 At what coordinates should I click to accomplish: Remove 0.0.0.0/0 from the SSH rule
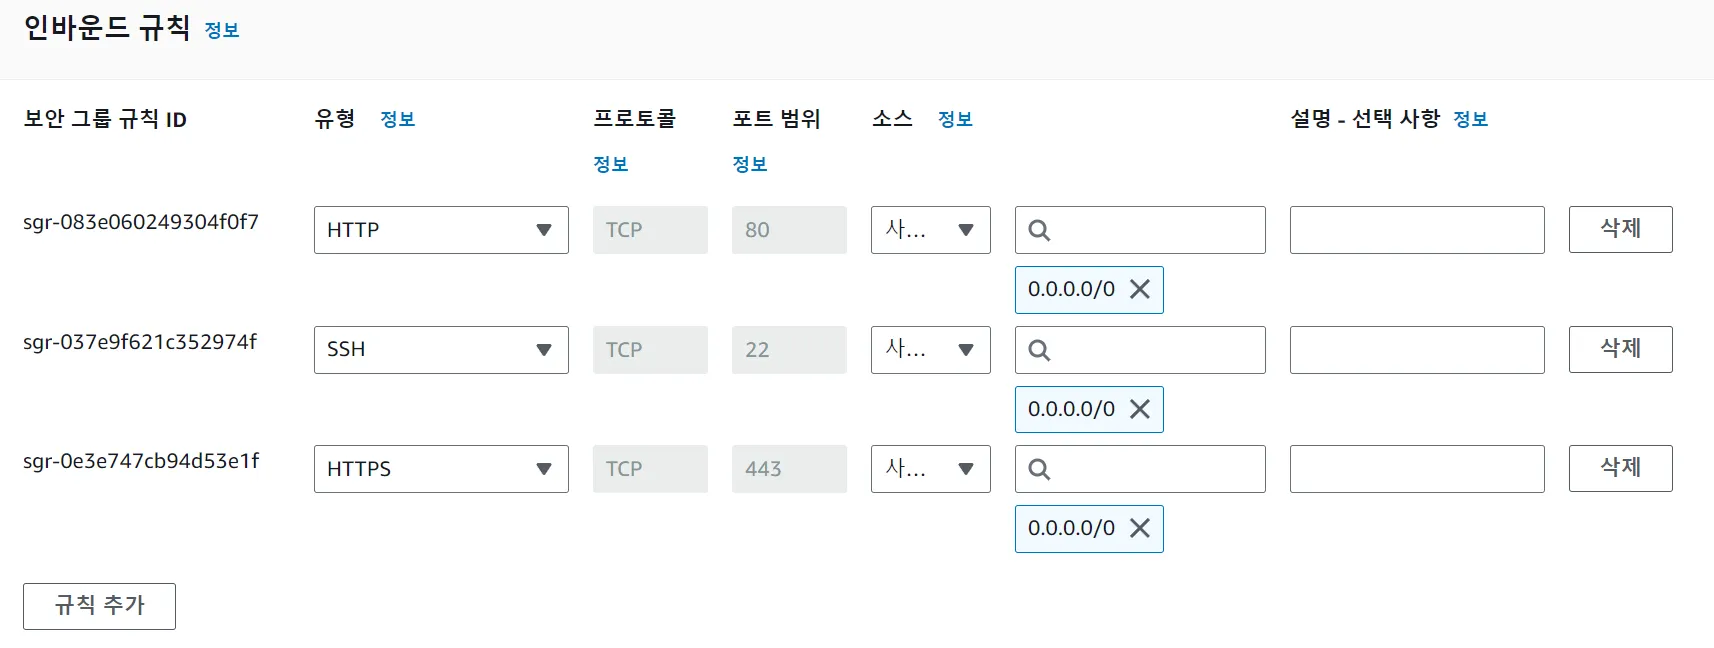tap(1140, 409)
